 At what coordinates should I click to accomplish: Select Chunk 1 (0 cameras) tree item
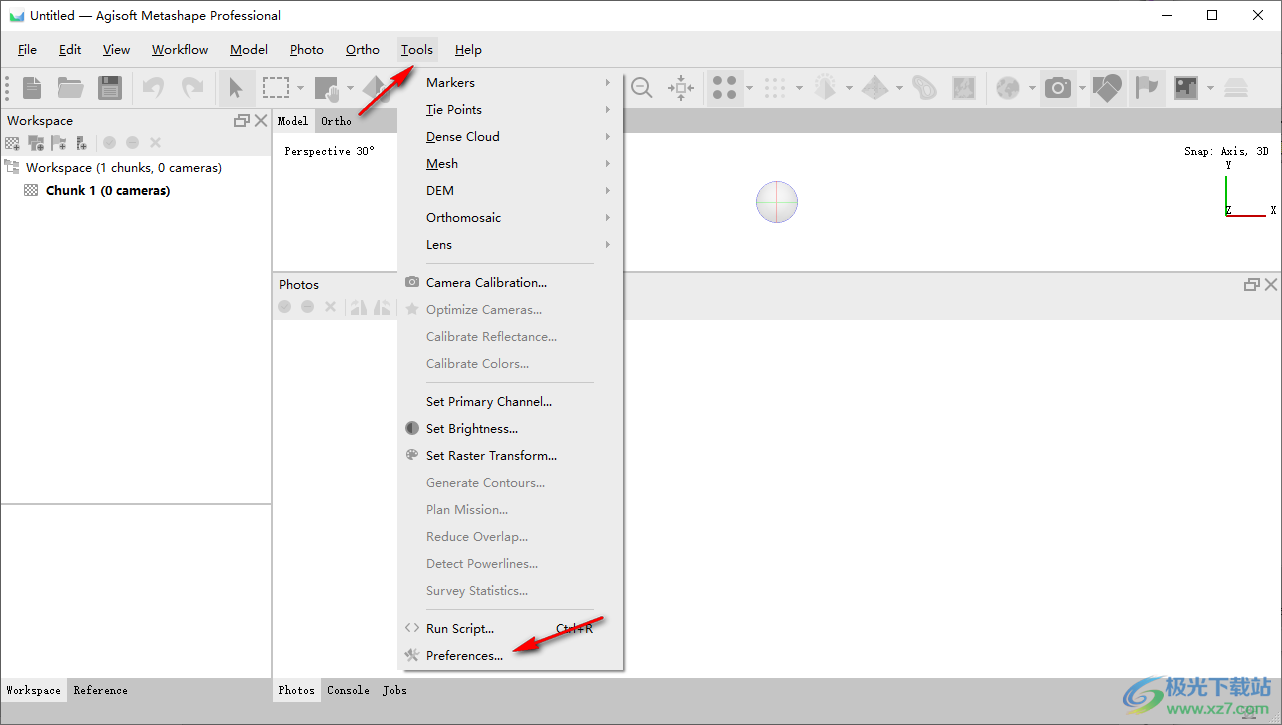(108, 190)
